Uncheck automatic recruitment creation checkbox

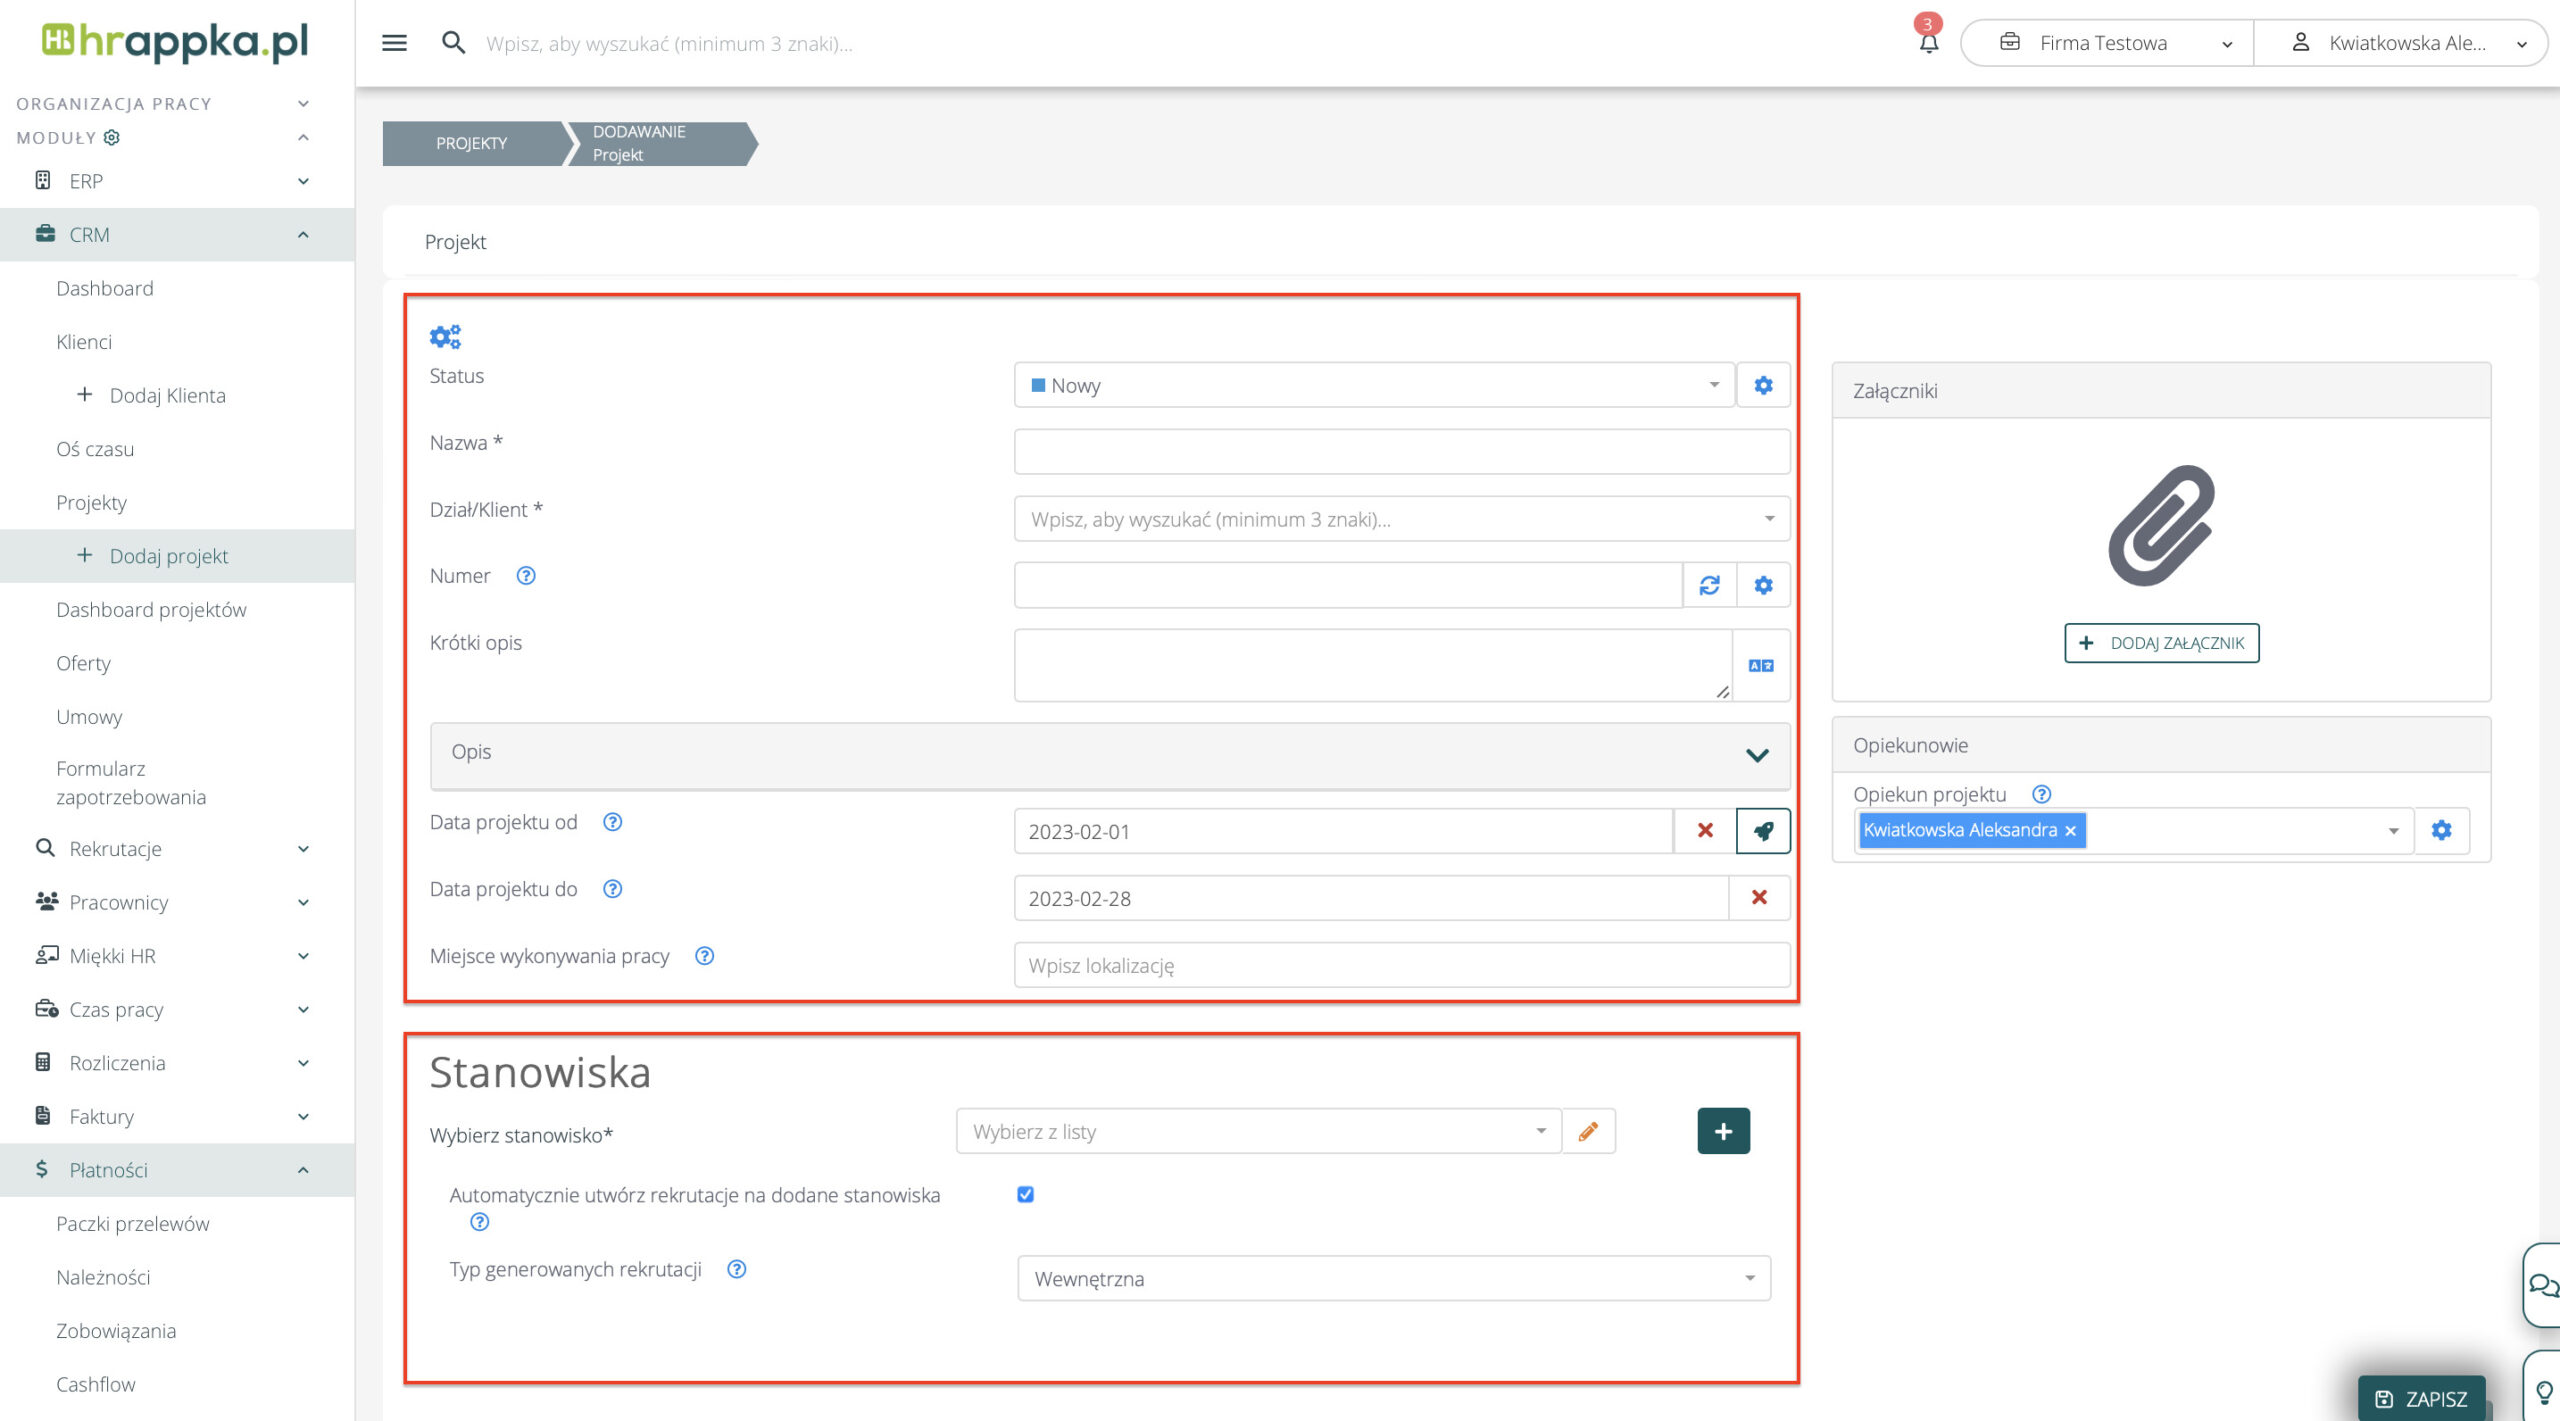pos(1025,1194)
